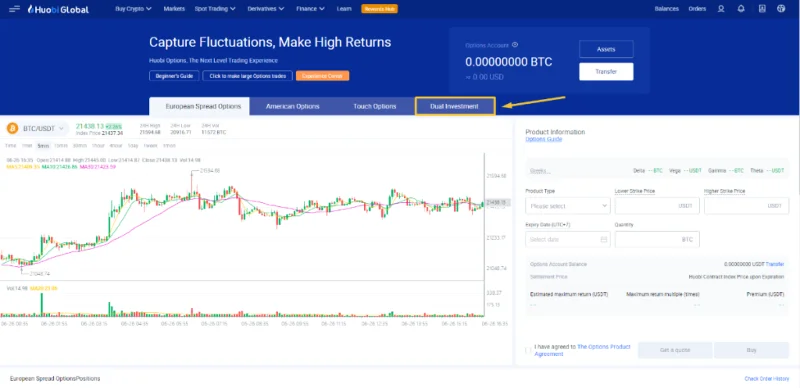Click the Get a quote button

[x=674, y=350]
